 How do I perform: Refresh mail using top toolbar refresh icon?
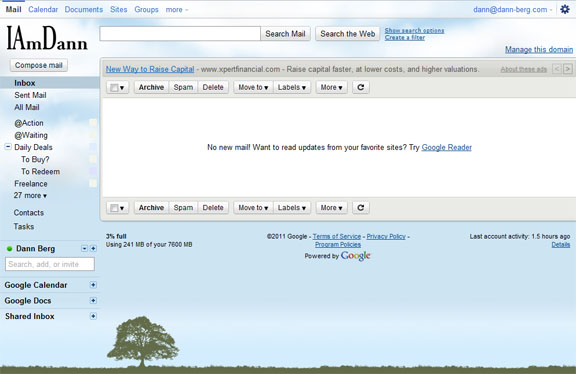coord(361,87)
